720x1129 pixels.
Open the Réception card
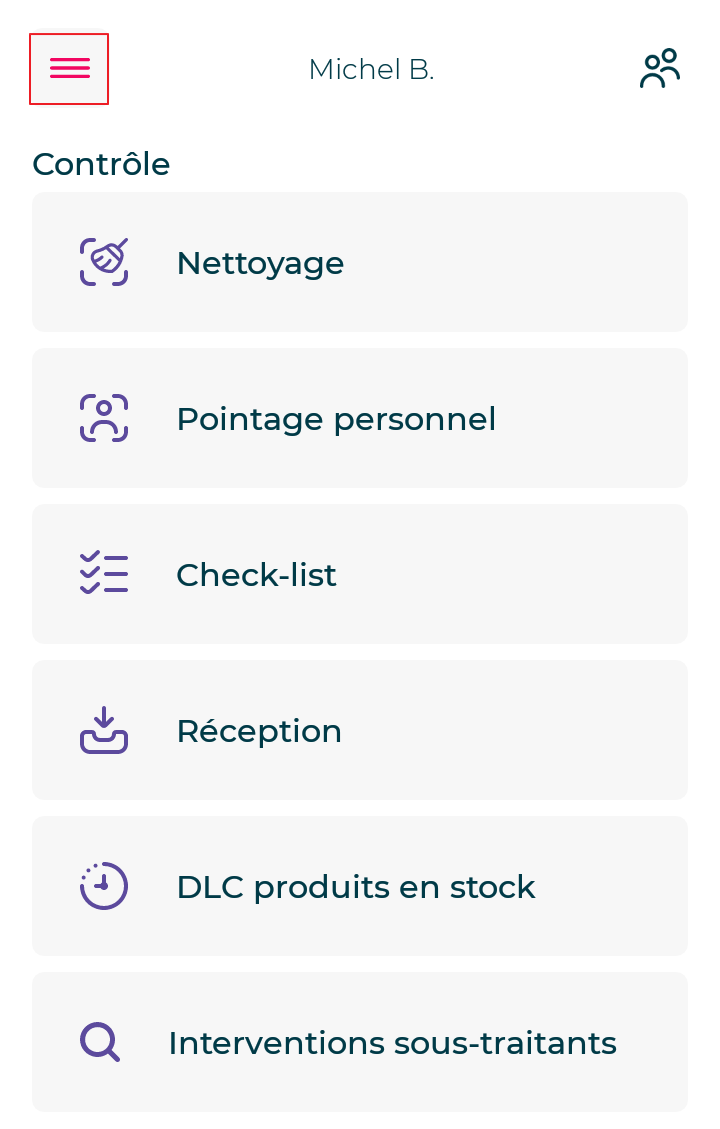500,730
